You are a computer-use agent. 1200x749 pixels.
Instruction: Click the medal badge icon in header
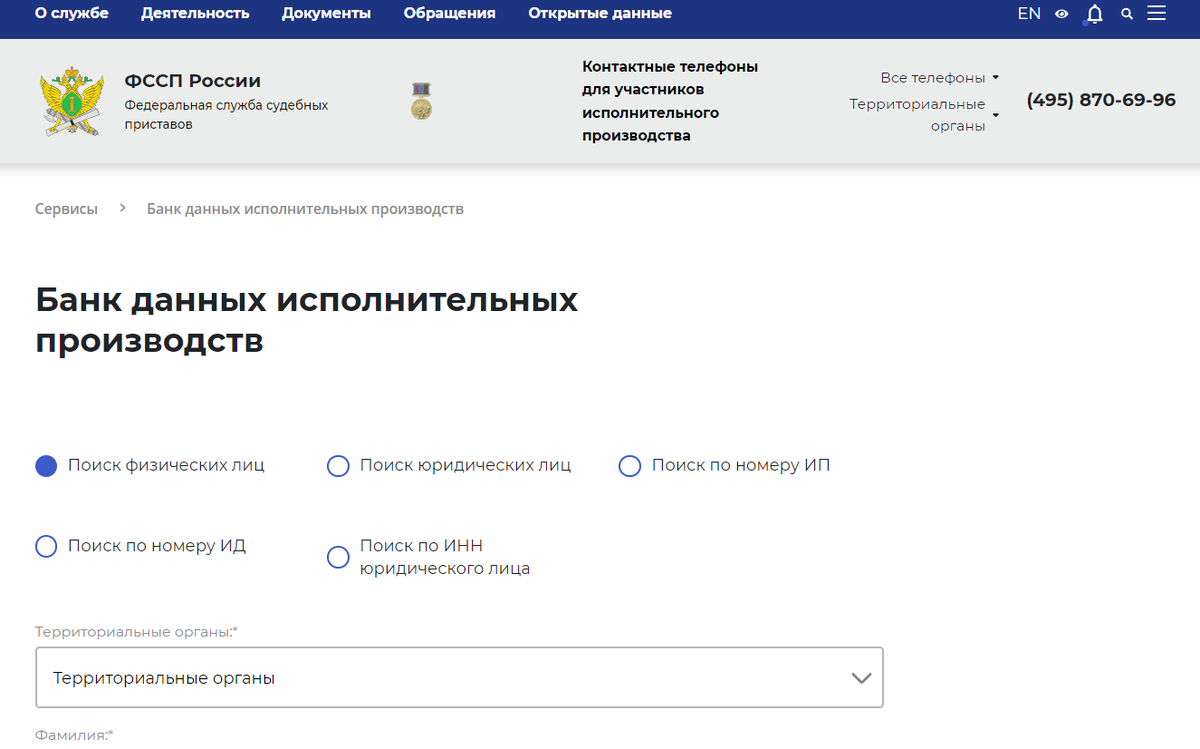[x=421, y=101]
